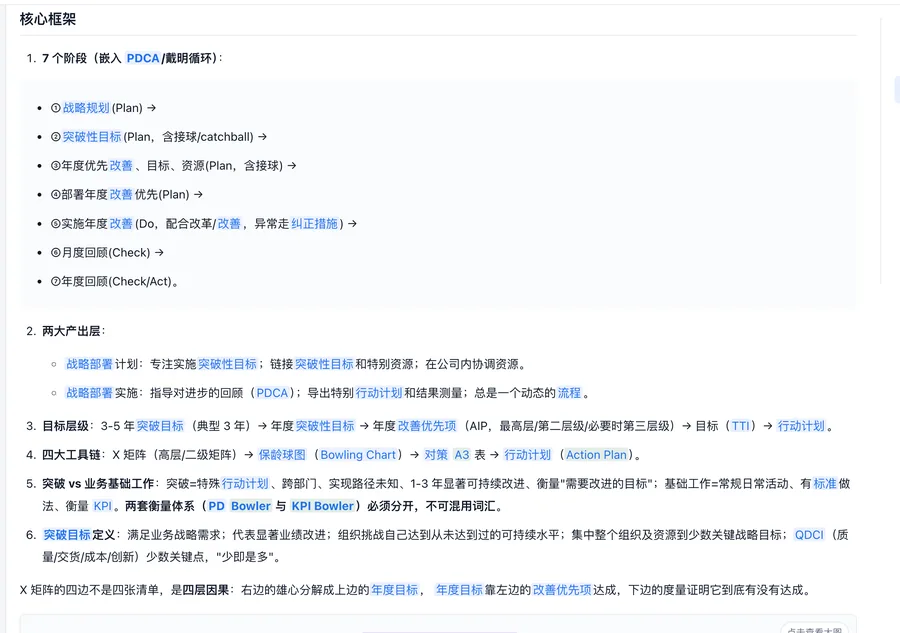Open the PD link
The height and width of the screenshot is (633, 900).
coord(216,506)
